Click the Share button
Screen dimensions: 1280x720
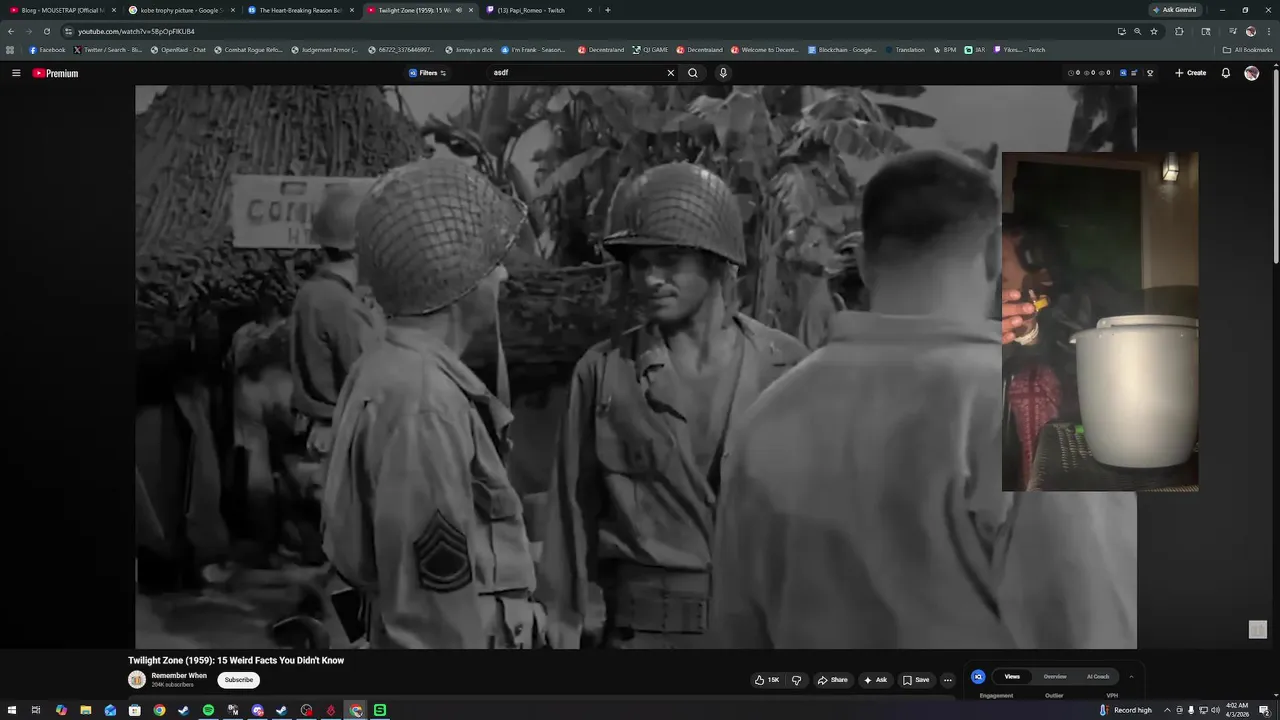(832, 680)
